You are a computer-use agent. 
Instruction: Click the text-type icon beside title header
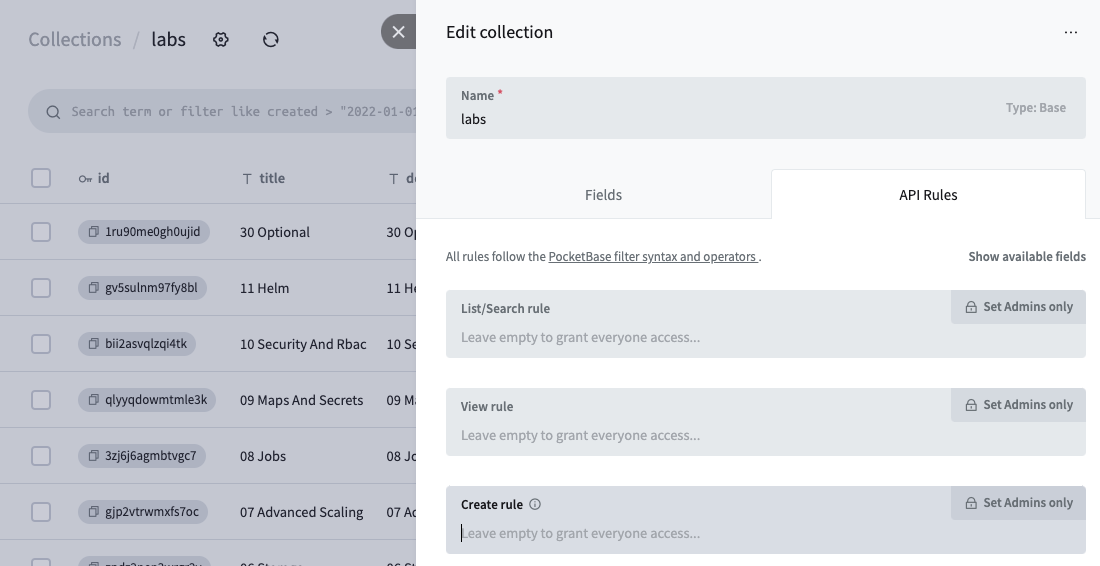pos(247,179)
